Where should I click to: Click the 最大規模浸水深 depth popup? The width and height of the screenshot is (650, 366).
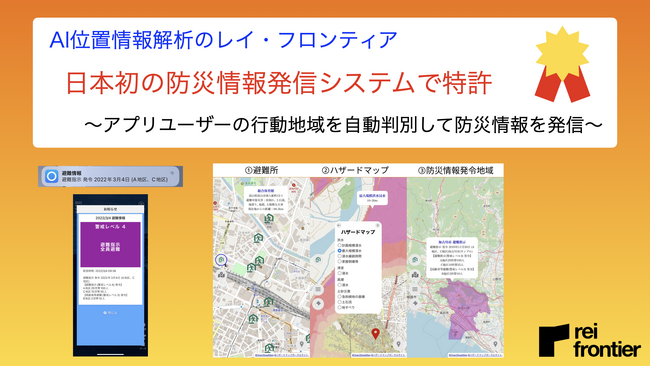click(x=372, y=197)
